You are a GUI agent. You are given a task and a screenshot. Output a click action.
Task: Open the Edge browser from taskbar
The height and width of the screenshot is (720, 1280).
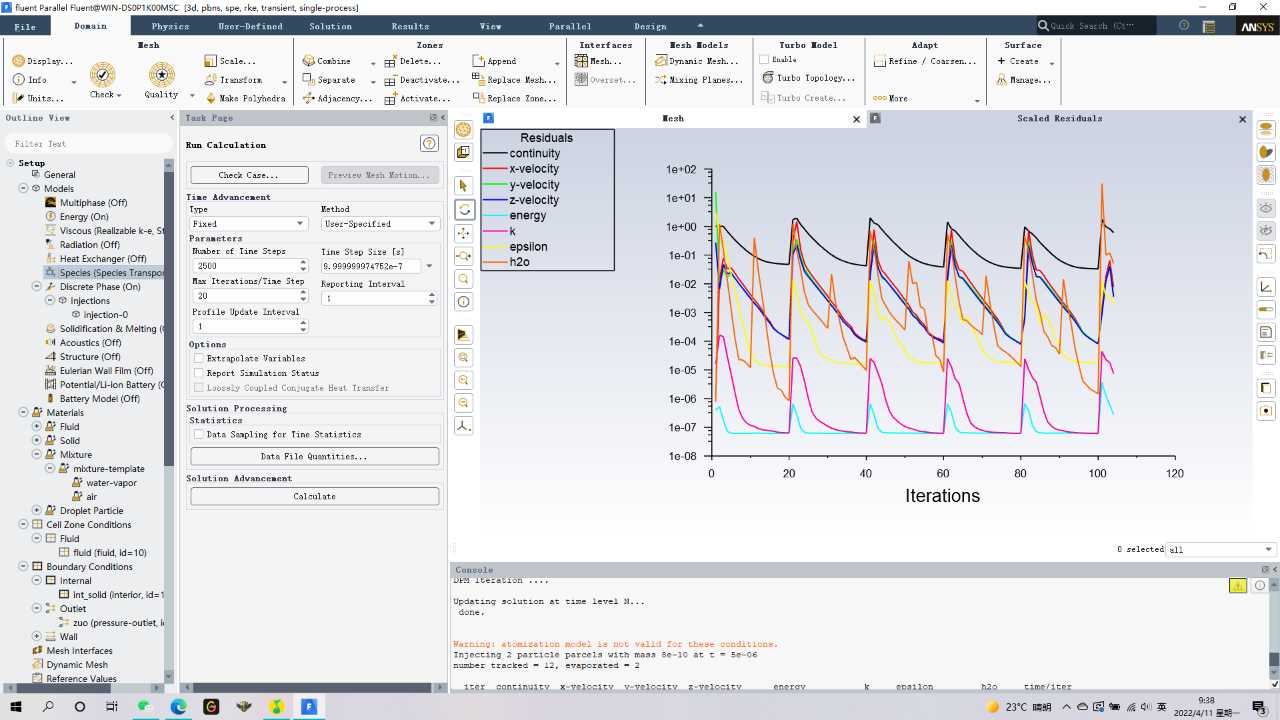[x=178, y=706]
